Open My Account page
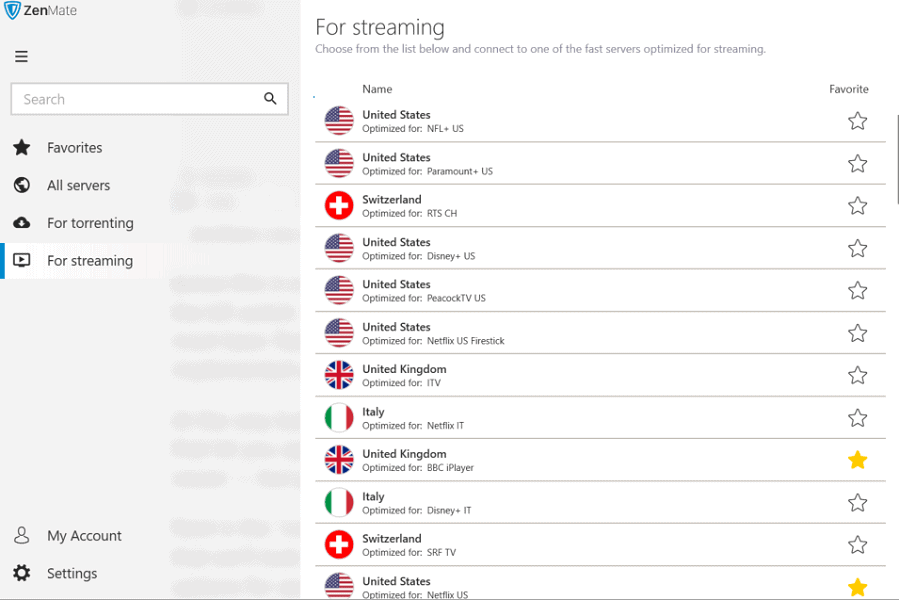The width and height of the screenshot is (899, 600). click(84, 536)
